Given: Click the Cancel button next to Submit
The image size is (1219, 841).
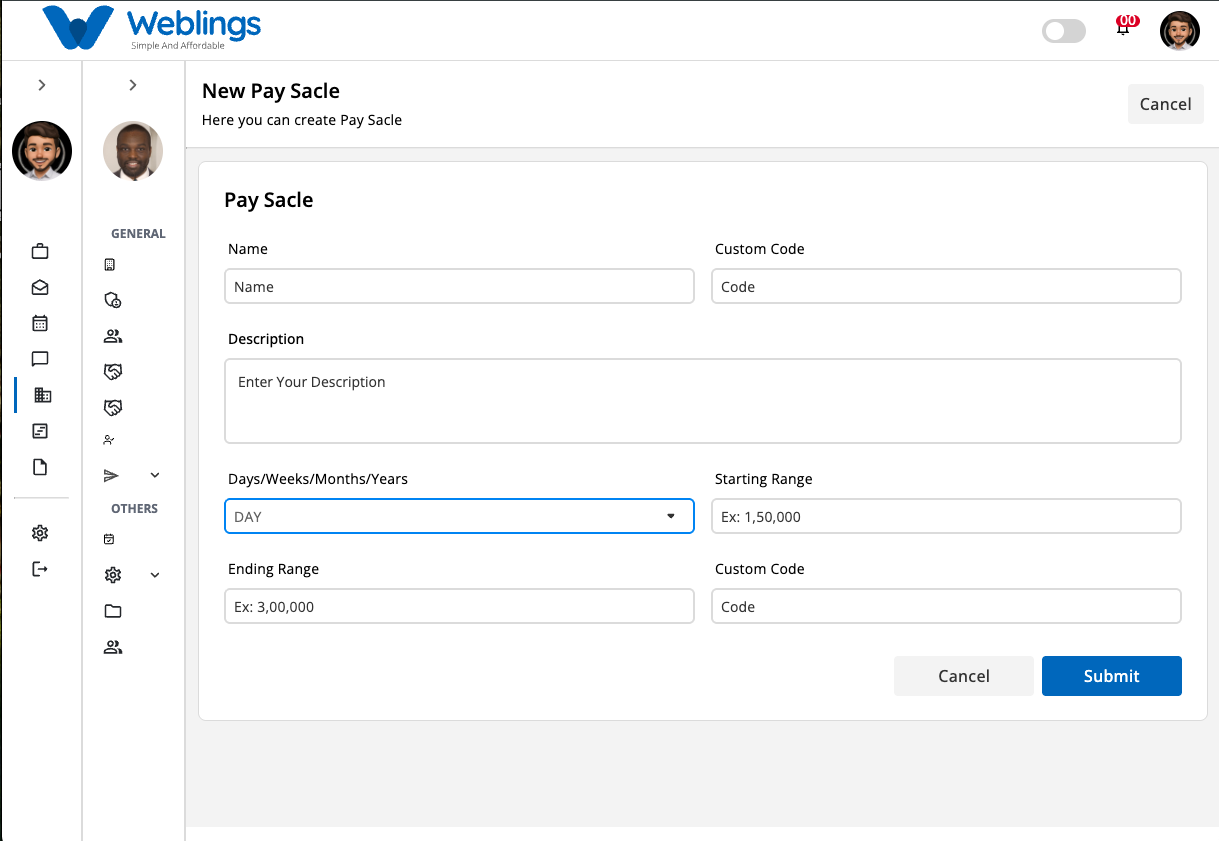Looking at the screenshot, I should point(964,676).
